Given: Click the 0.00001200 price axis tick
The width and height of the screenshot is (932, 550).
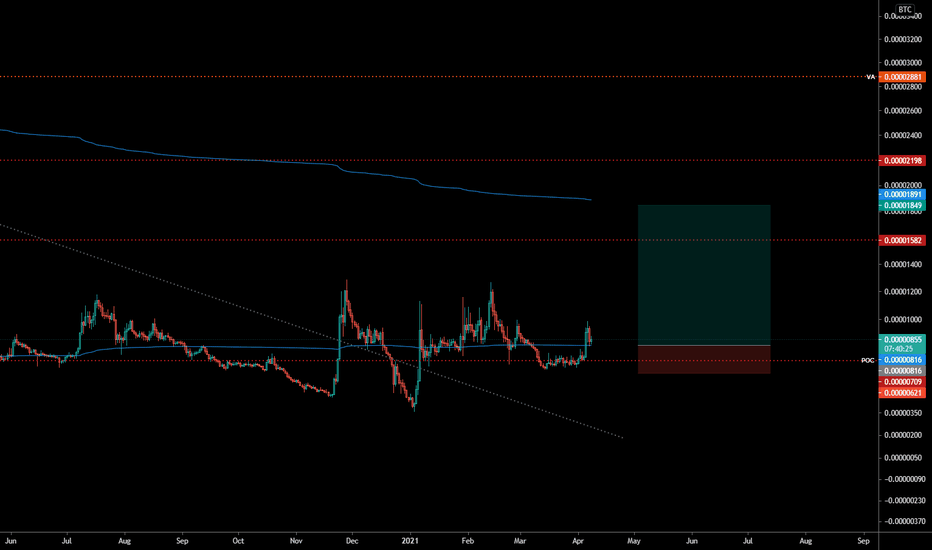Looking at the screenshot, I should point(903,292).
